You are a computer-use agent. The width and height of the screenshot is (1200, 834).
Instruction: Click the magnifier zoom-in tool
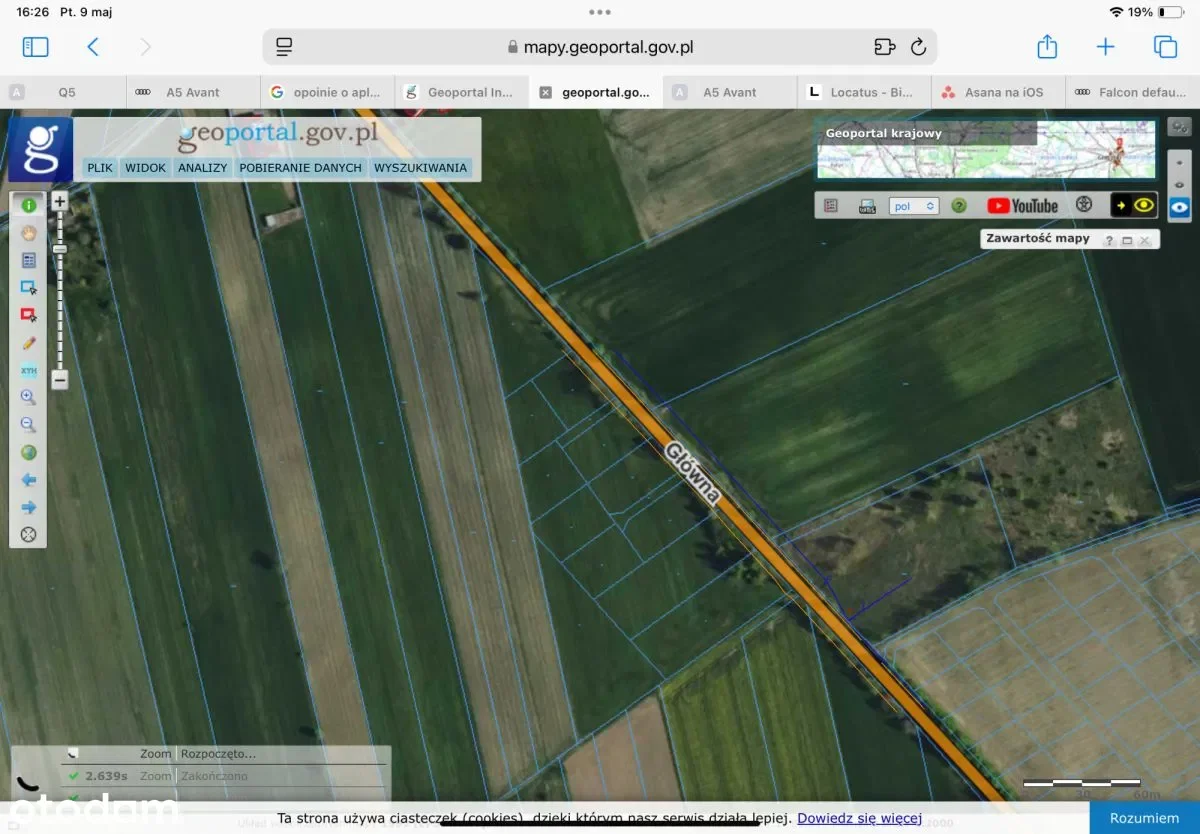[28, 397]
